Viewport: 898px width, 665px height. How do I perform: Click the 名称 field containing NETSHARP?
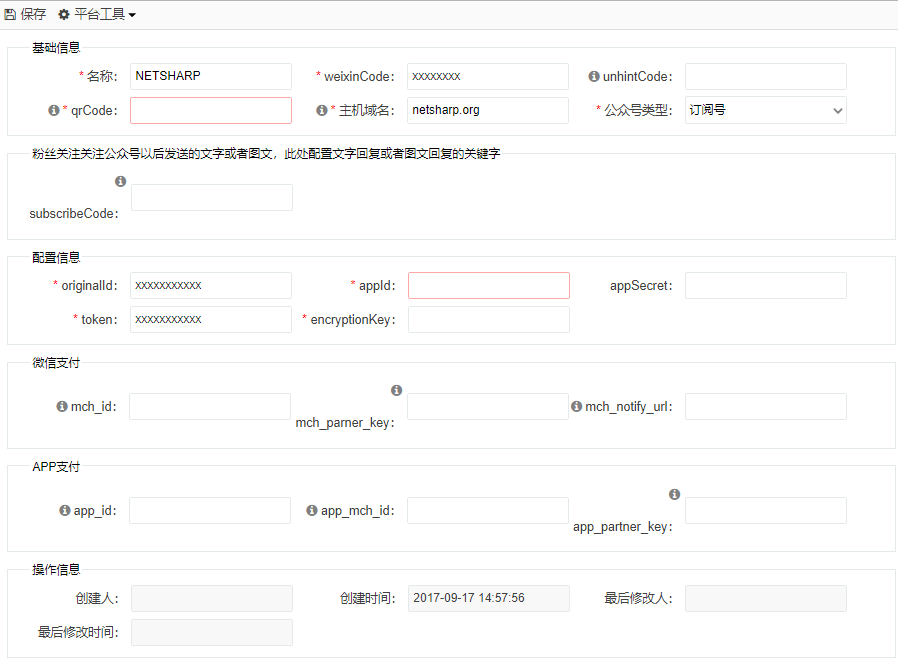(x=211, y=76)
